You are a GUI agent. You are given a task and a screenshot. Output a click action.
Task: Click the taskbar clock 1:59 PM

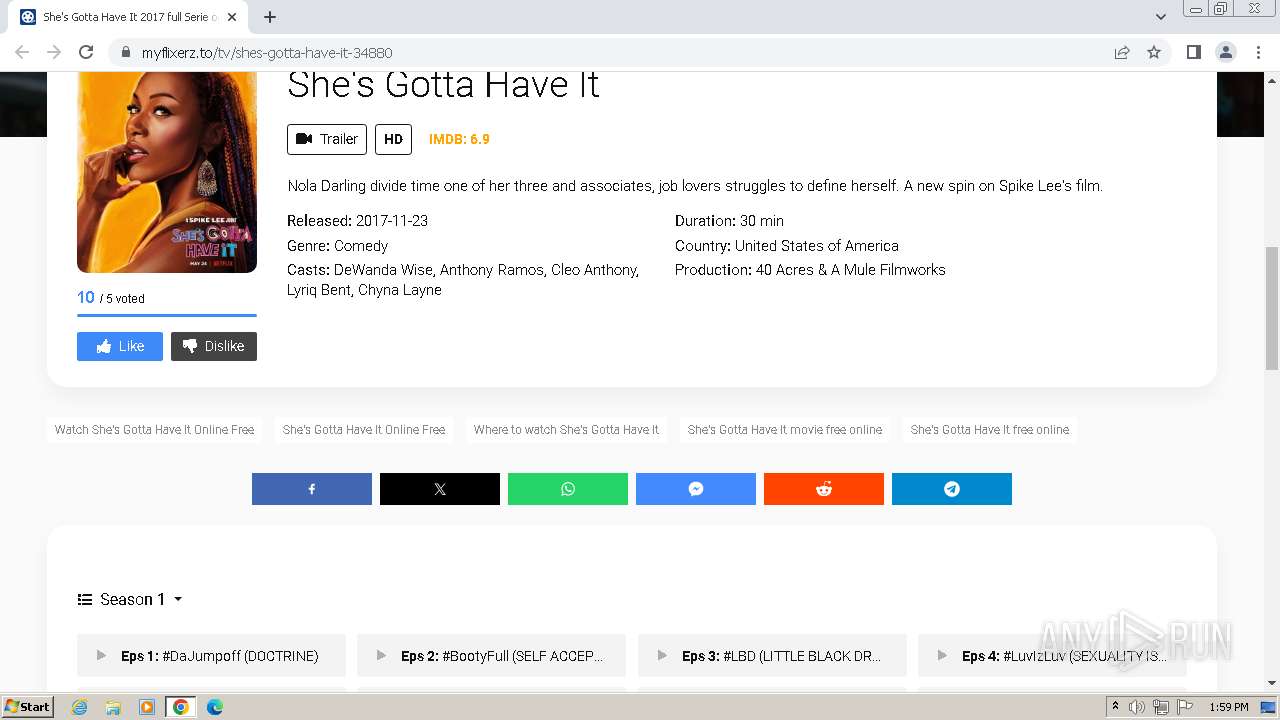pos(1229,707)
